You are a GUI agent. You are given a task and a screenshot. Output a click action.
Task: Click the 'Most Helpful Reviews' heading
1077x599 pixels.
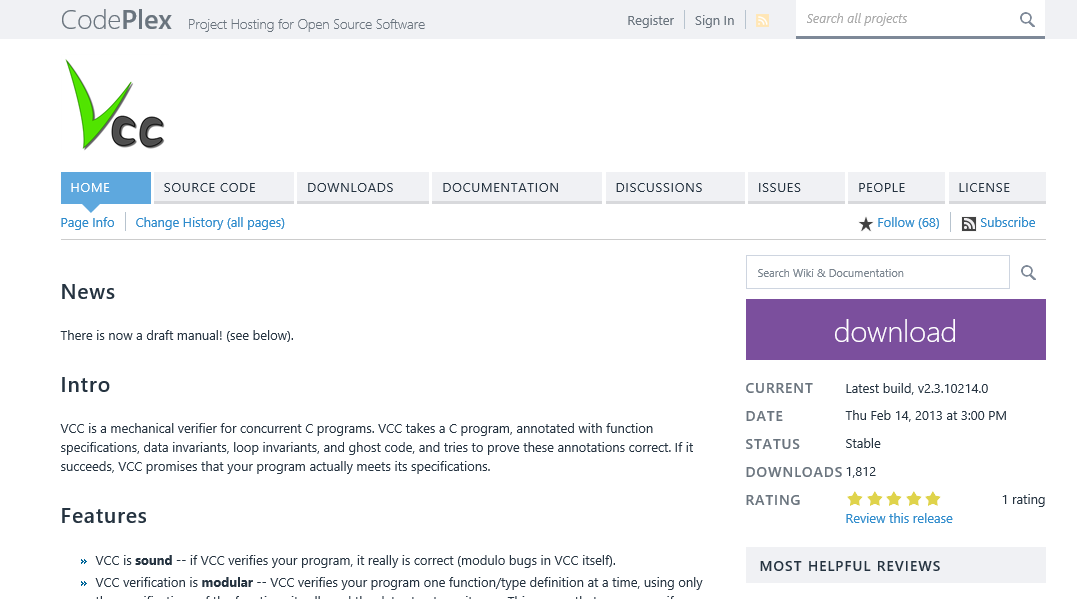point(850,566)
